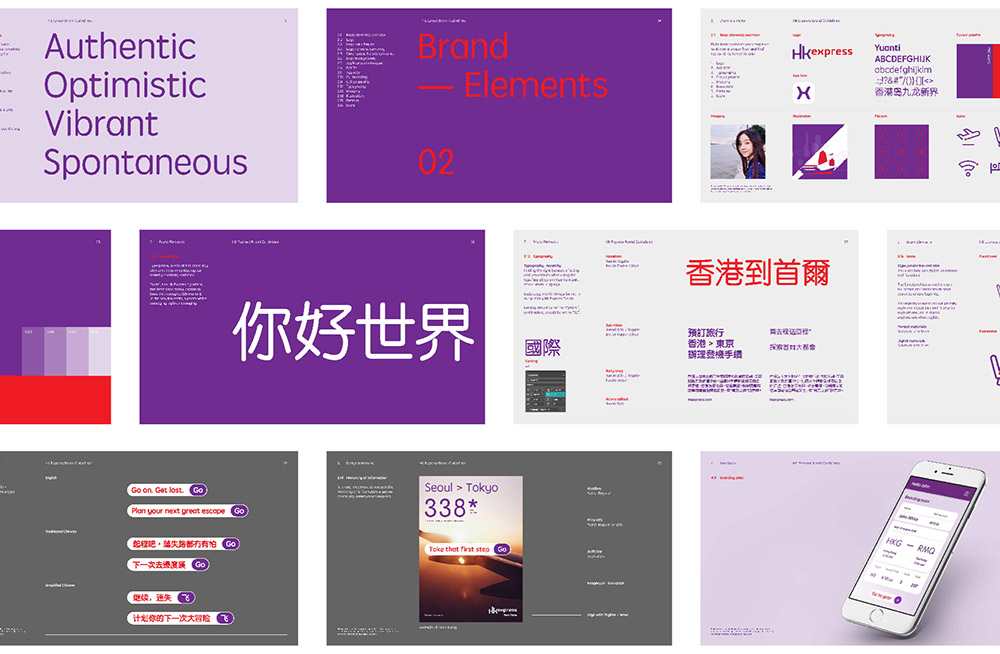The width and height of the screenshot is (1000, 654).
Task: Click the HK Express X app icon
Action: (803, 93)
